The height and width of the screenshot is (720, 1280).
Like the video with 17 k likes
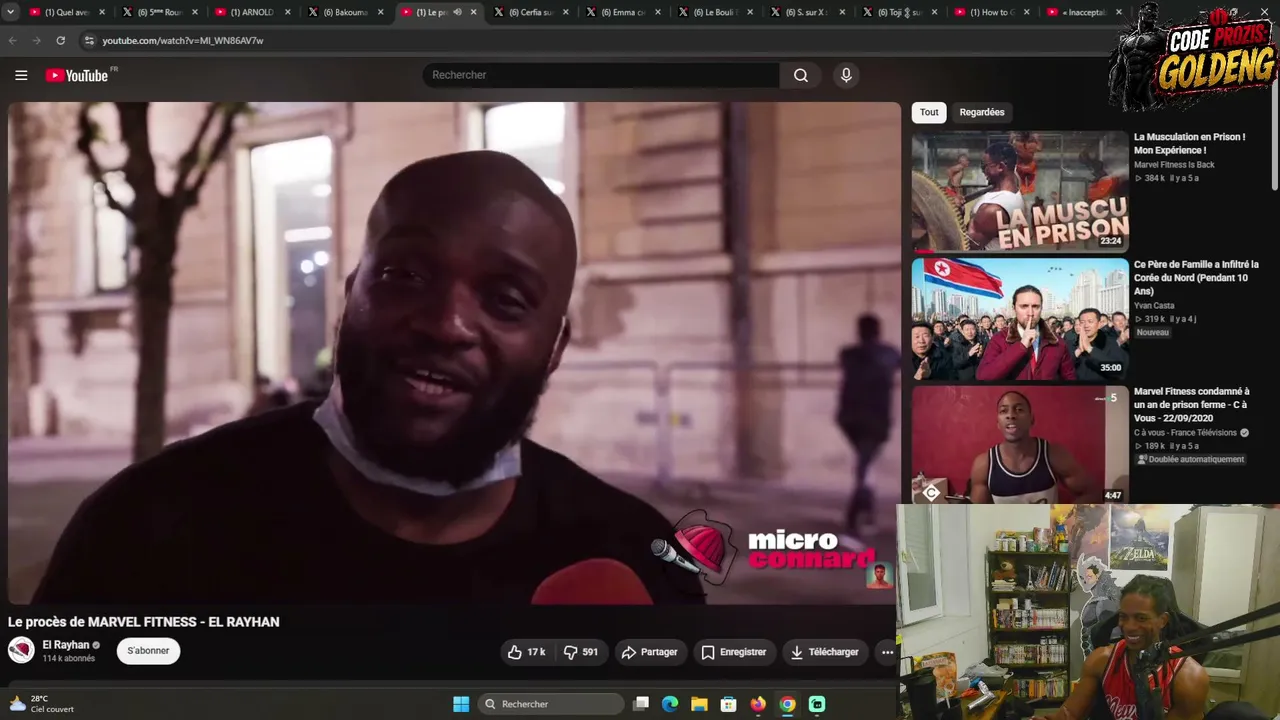(x=526, y=652)
